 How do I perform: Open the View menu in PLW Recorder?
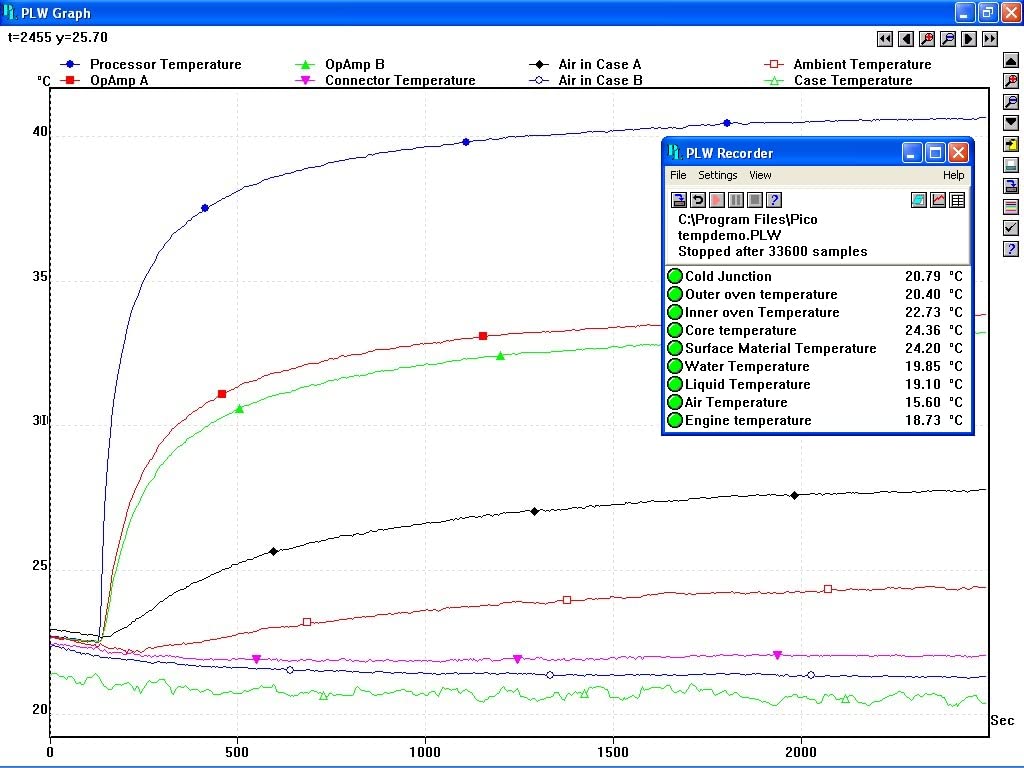[760, 175]
